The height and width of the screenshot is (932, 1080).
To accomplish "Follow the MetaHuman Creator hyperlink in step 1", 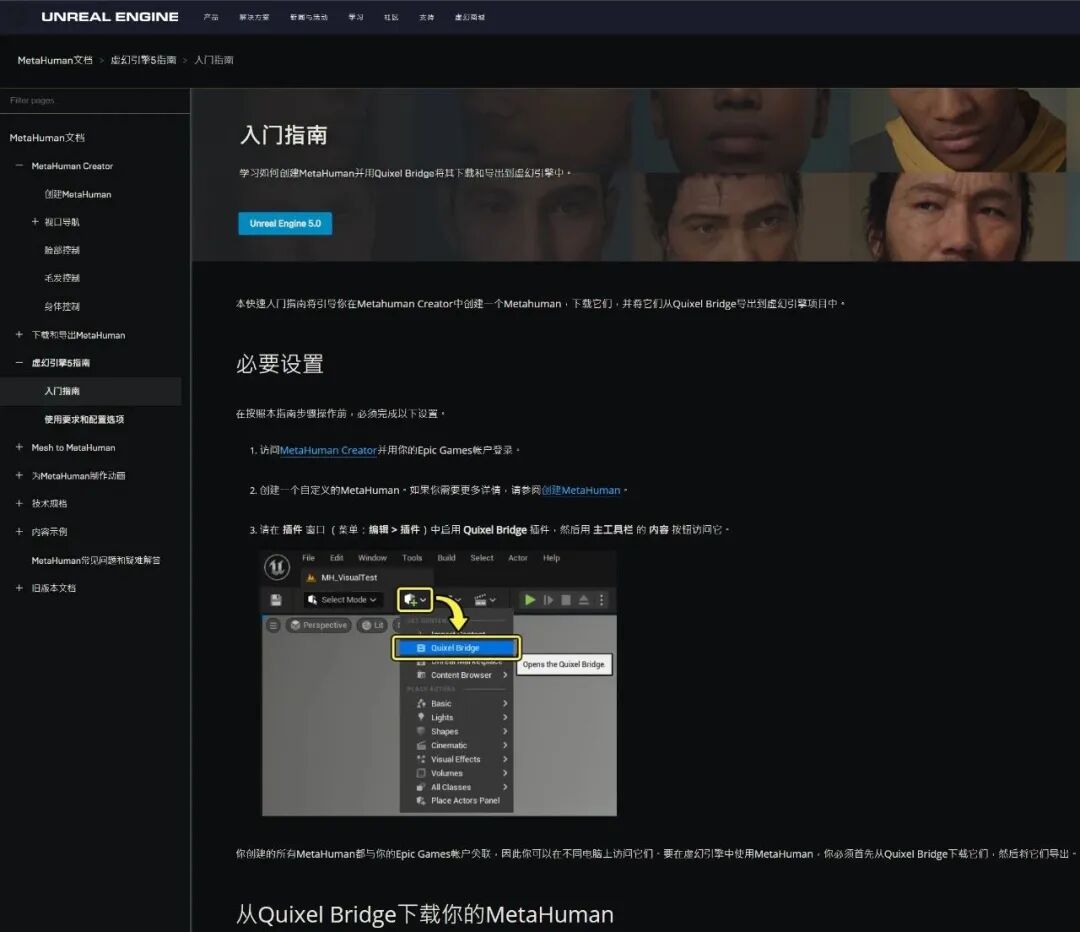I will pyautogui.click(x=328, y=451).
